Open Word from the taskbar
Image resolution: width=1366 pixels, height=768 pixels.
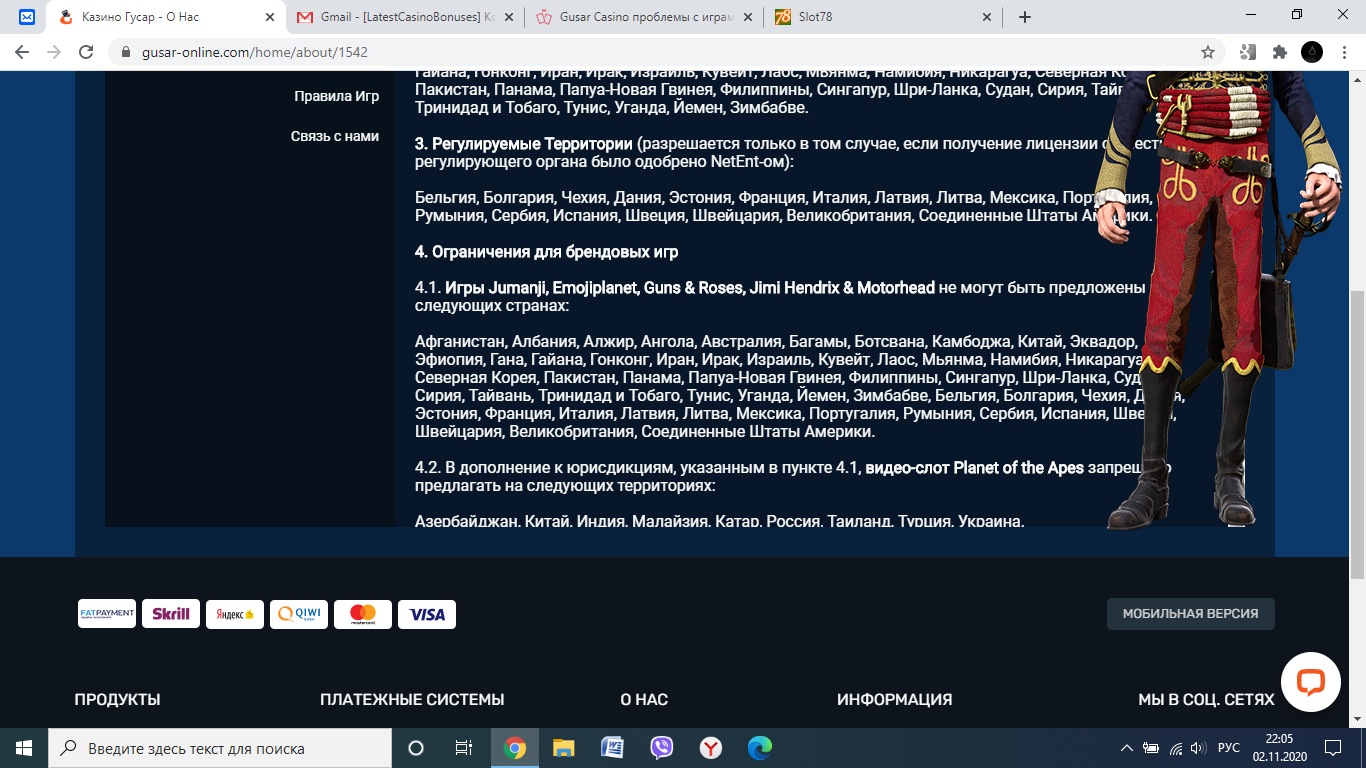click(x=613, y=748)
